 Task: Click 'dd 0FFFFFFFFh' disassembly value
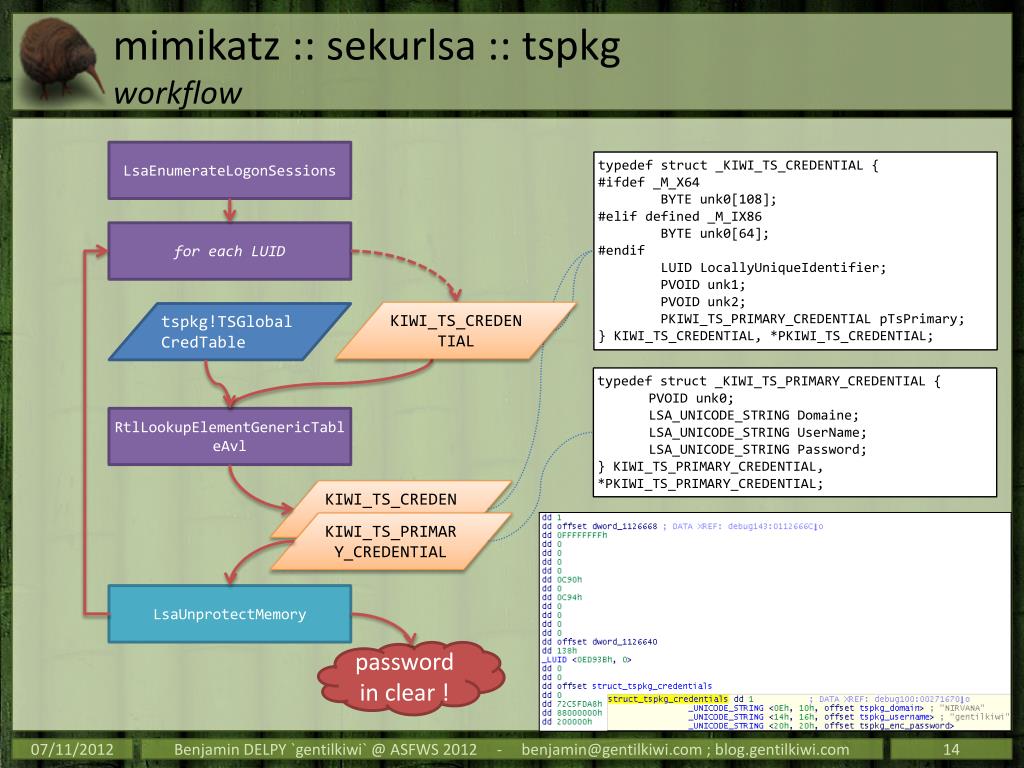pos(574,535)
